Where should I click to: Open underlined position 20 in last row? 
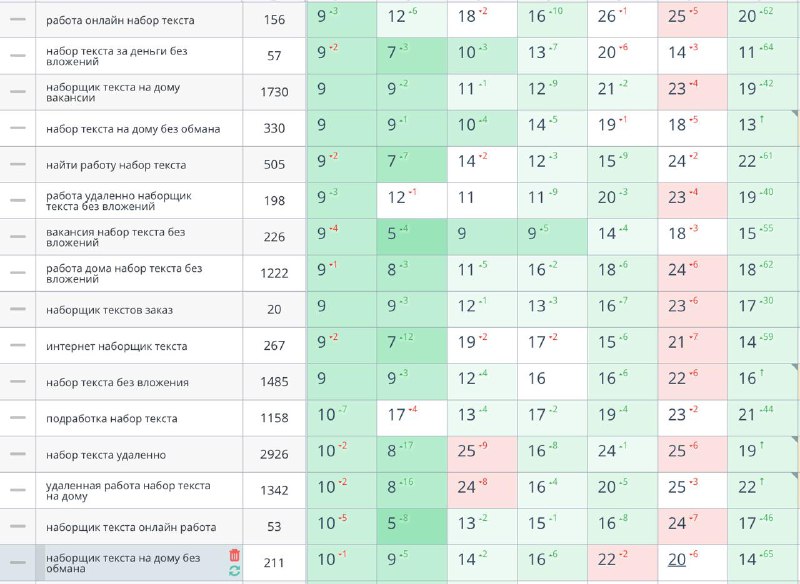pyautogui.click(x=677, y=560)
